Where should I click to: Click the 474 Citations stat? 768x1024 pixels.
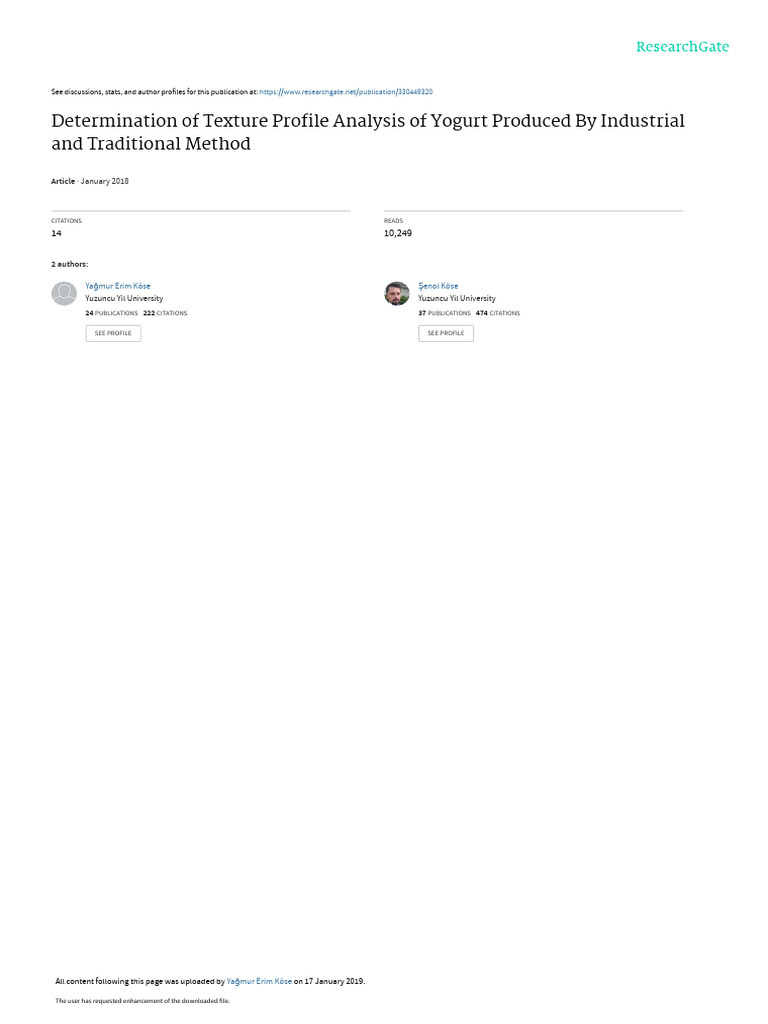pos(498,313)
